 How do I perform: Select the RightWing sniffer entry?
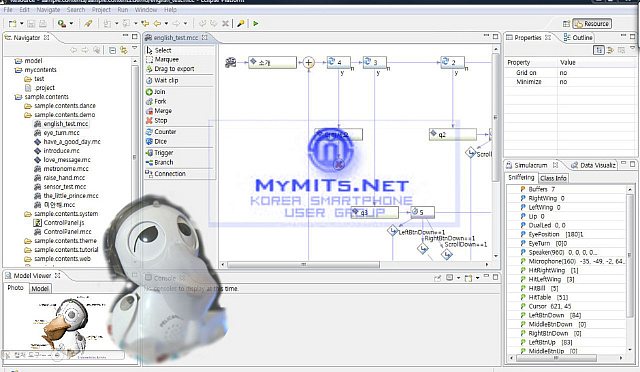pyautogui.click(x=546, y=198)
